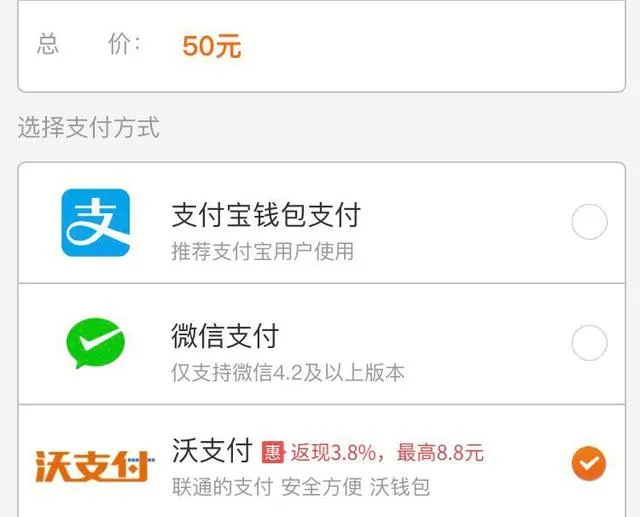Image resolution: width=640 pixels, height=517 pixels.
Task: Open the 返现3.8% cashback promo text
Action: click(333, 453)
